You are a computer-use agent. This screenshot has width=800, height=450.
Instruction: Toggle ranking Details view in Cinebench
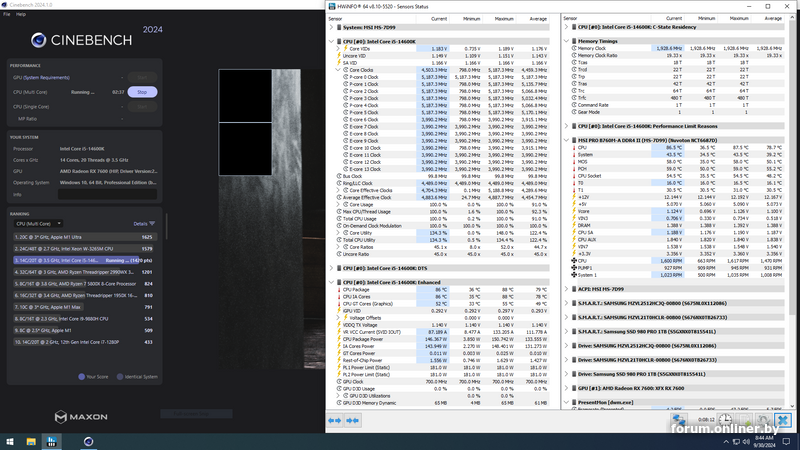pos(143,224)
